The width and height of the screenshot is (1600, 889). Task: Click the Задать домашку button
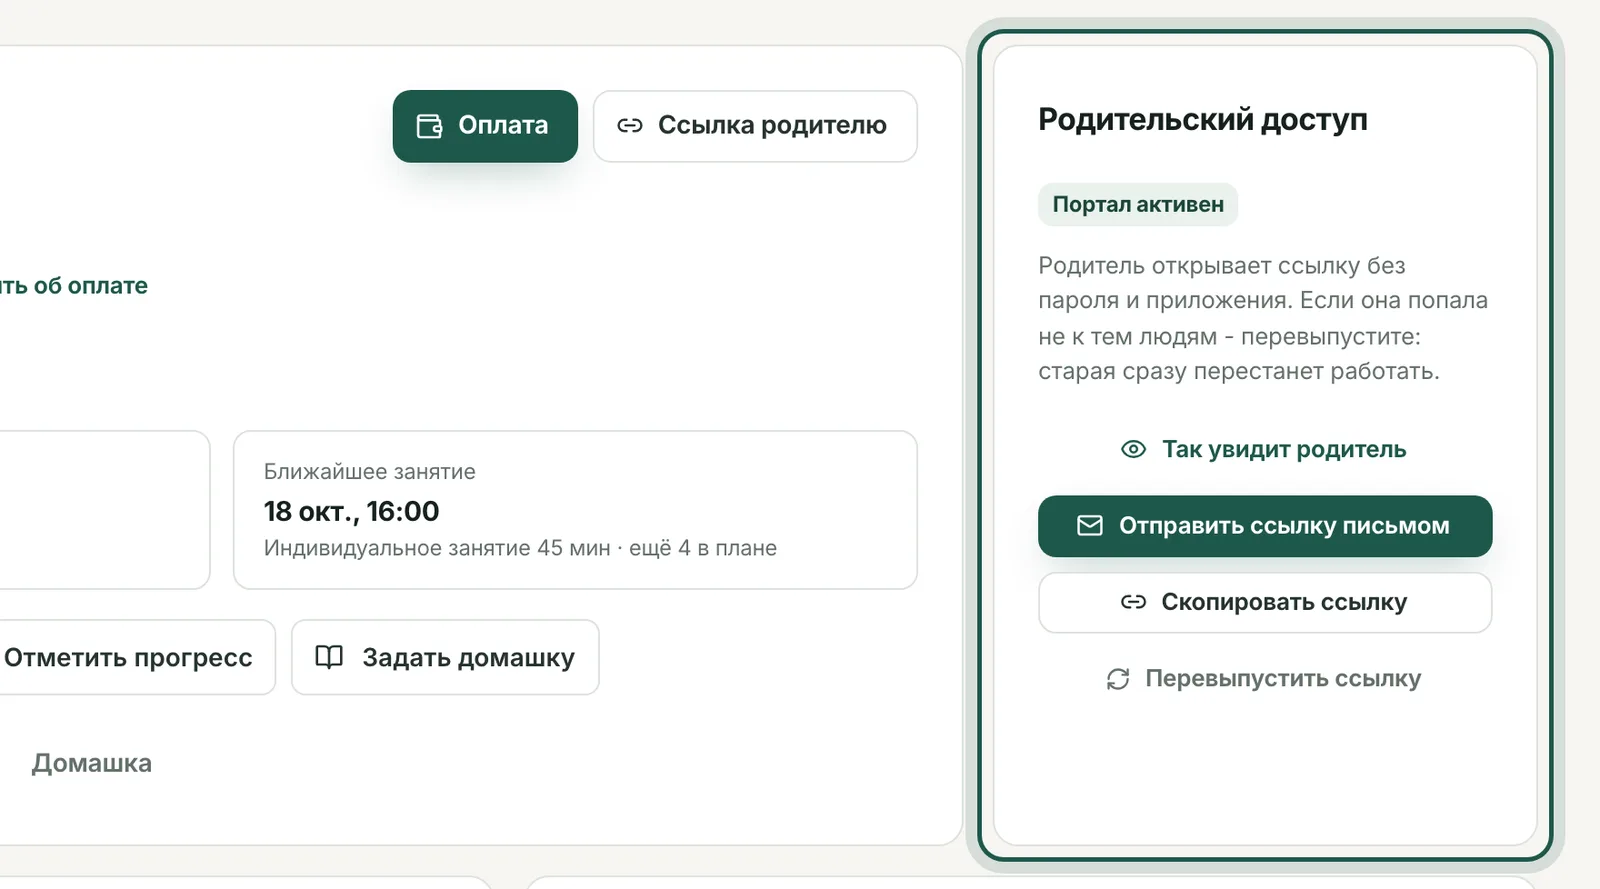pyautogui.click(x=445, y=657)
